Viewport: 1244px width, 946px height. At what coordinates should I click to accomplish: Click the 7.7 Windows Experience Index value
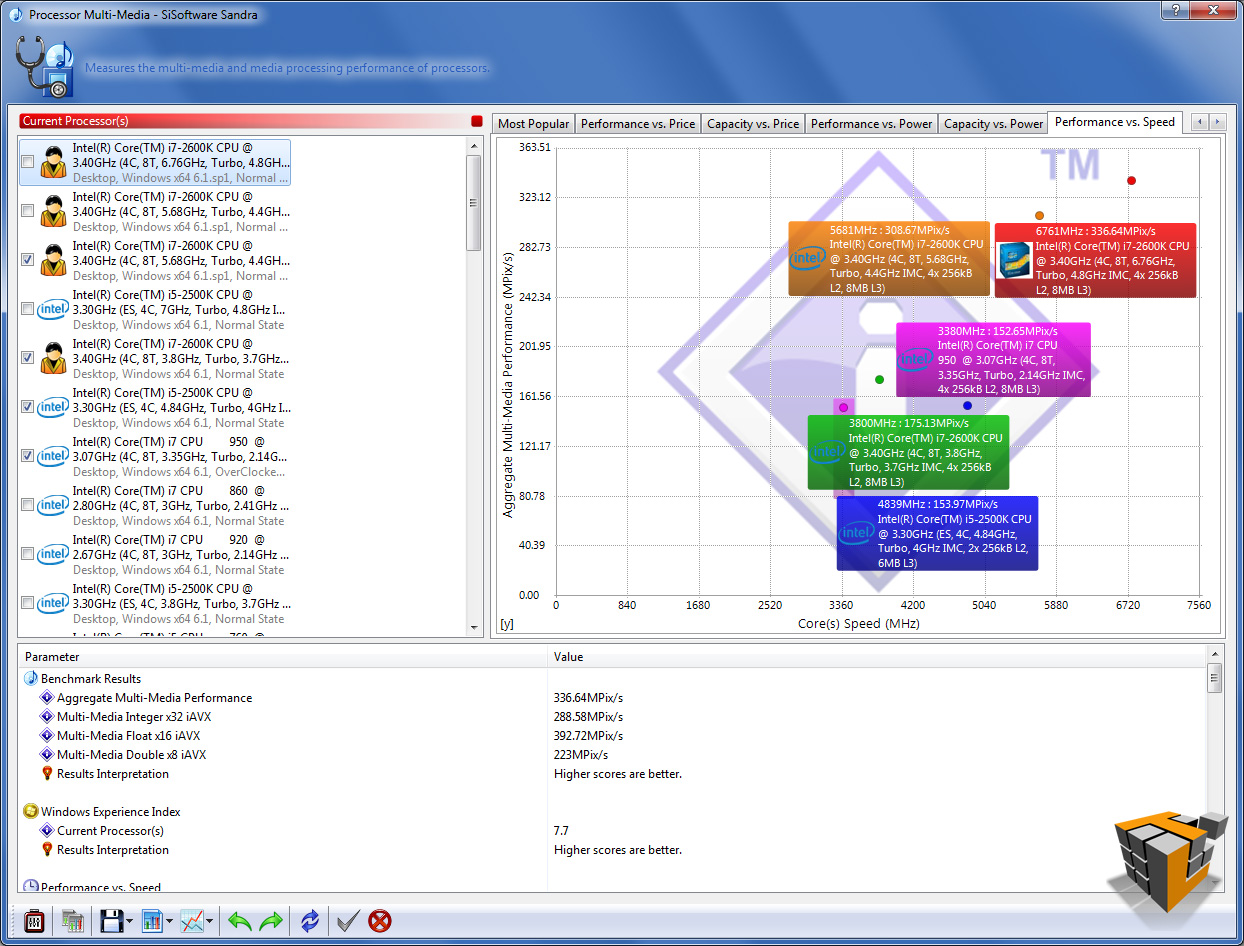coord(561,831)
